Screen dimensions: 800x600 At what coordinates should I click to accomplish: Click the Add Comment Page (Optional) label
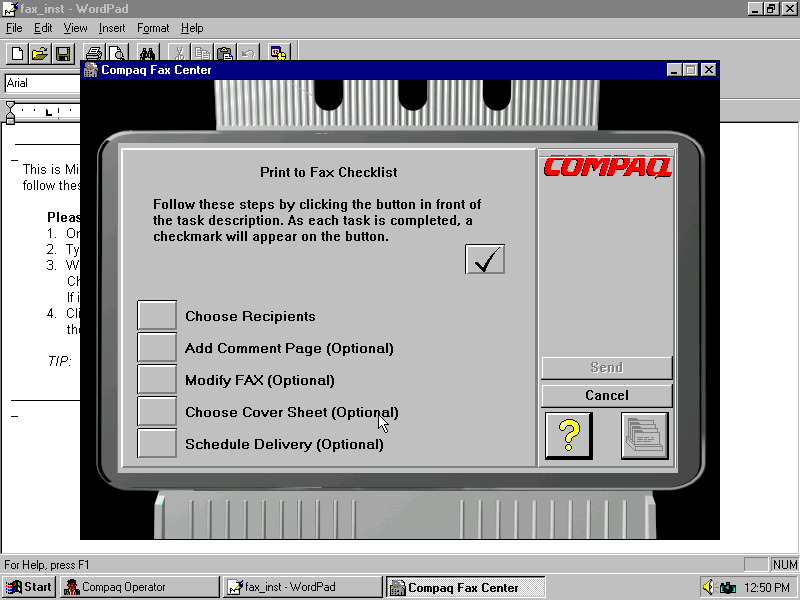pyautogui.click(x=289, y=348)
